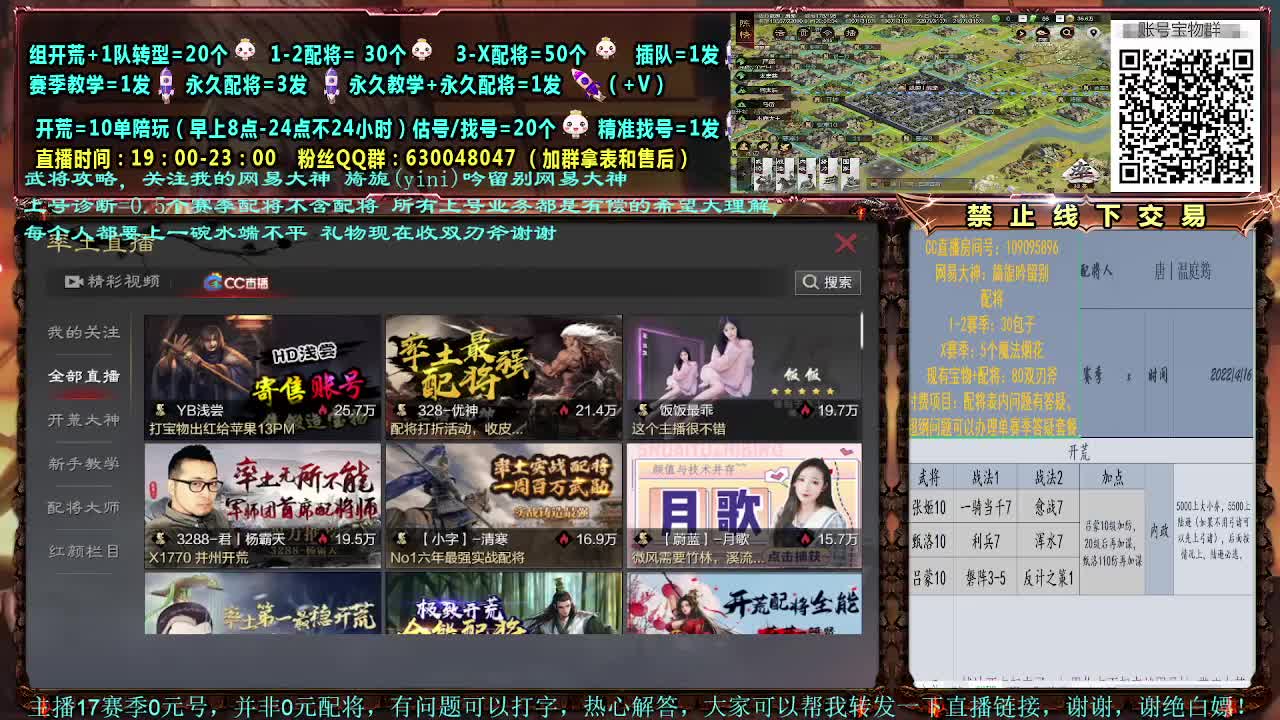Click the arrow play icon on game map
Image resolution: width=1280 pixels, height=720 pixels.
coord(1021,33)
